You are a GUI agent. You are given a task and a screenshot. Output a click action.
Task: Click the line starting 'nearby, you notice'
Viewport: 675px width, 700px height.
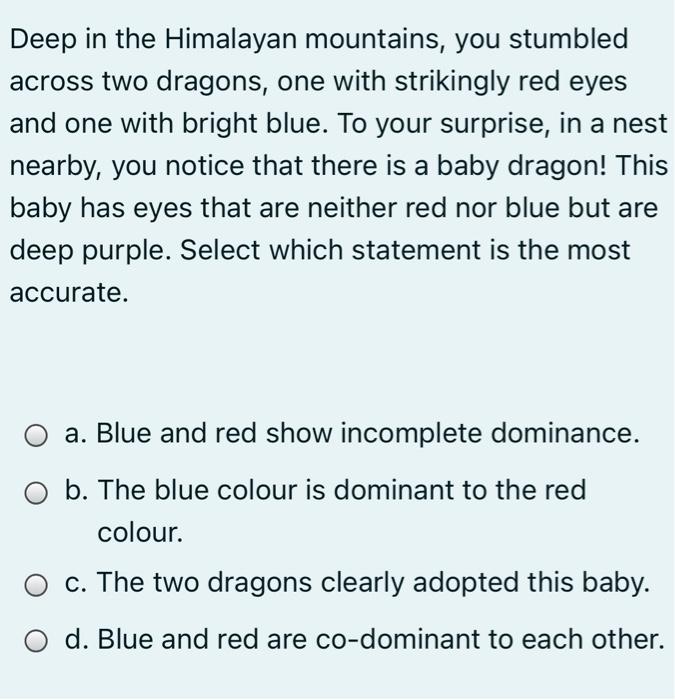[338, 167]
